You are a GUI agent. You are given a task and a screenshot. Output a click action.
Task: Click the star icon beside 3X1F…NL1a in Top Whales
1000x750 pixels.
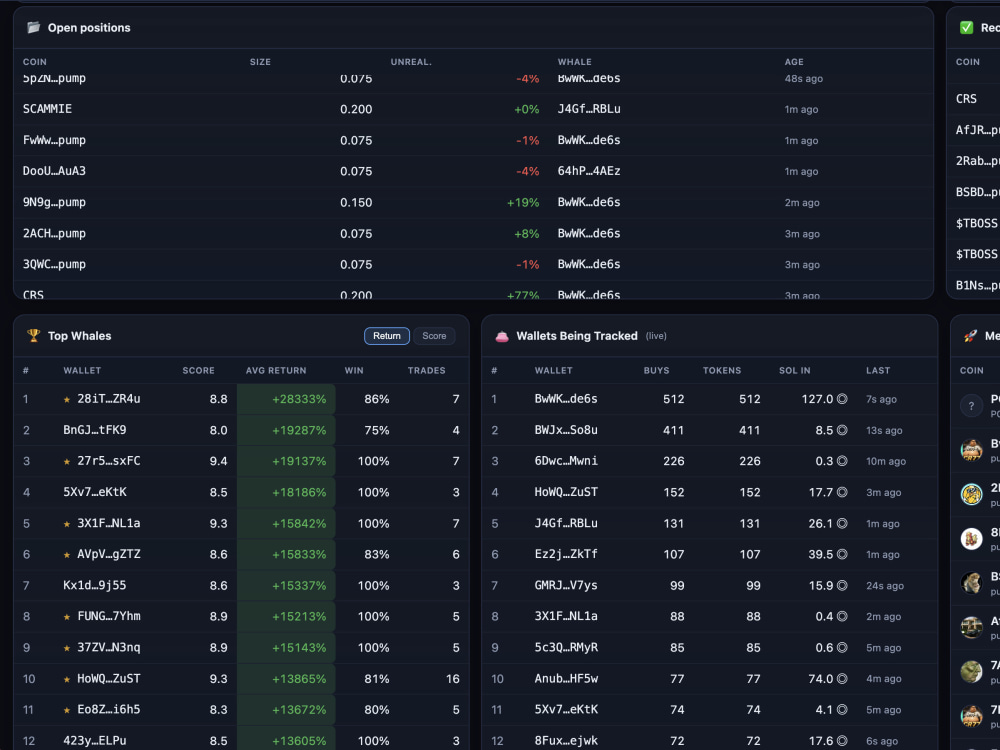pos(67,524)
